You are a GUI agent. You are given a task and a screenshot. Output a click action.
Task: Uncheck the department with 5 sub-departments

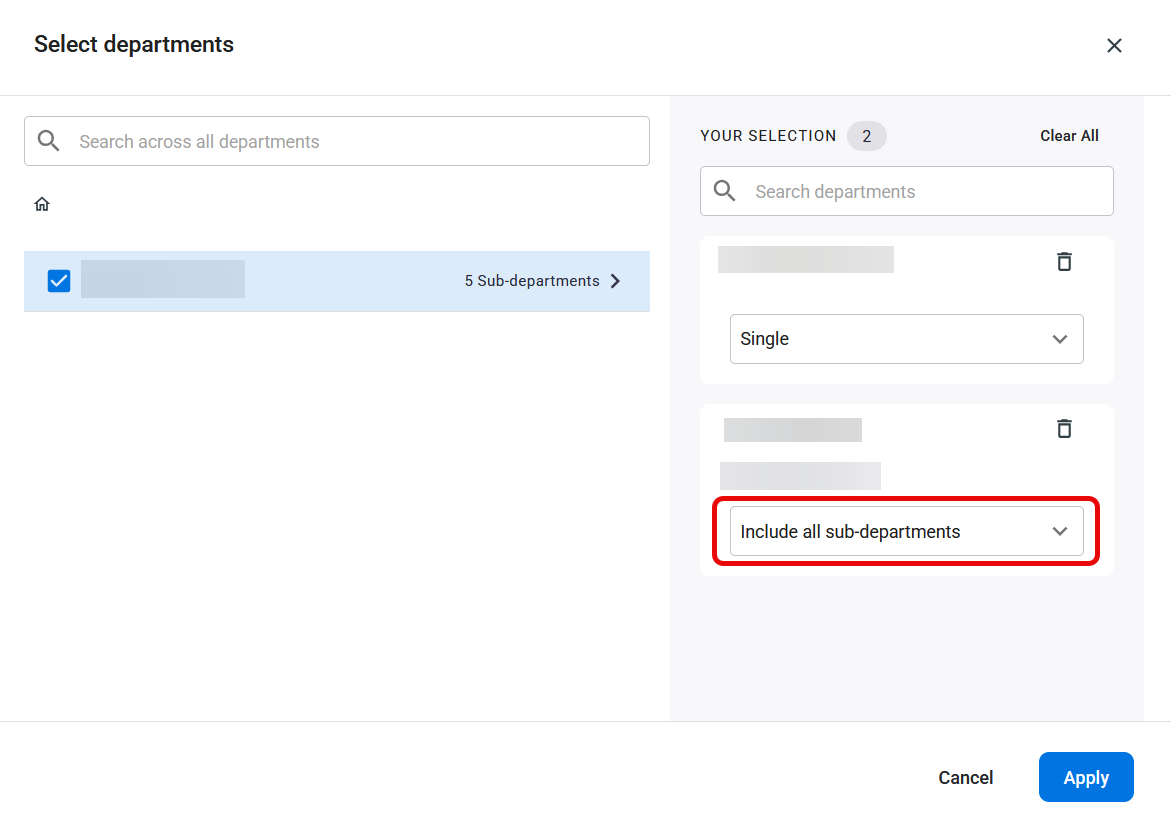point(59,281)
